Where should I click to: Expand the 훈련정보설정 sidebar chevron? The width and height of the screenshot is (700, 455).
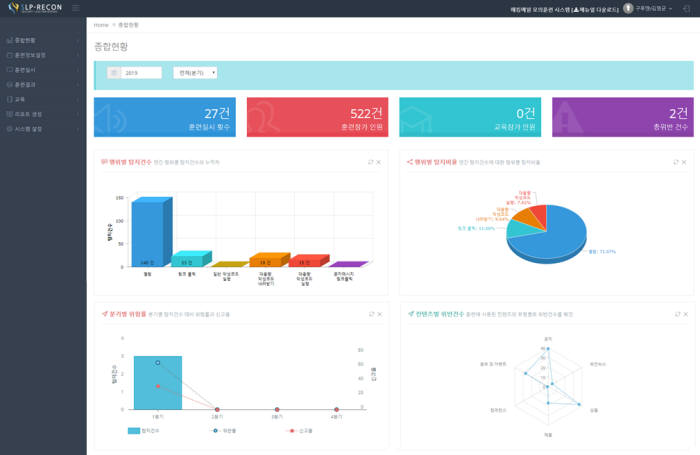pyautogui.click(x=78, y=55)
